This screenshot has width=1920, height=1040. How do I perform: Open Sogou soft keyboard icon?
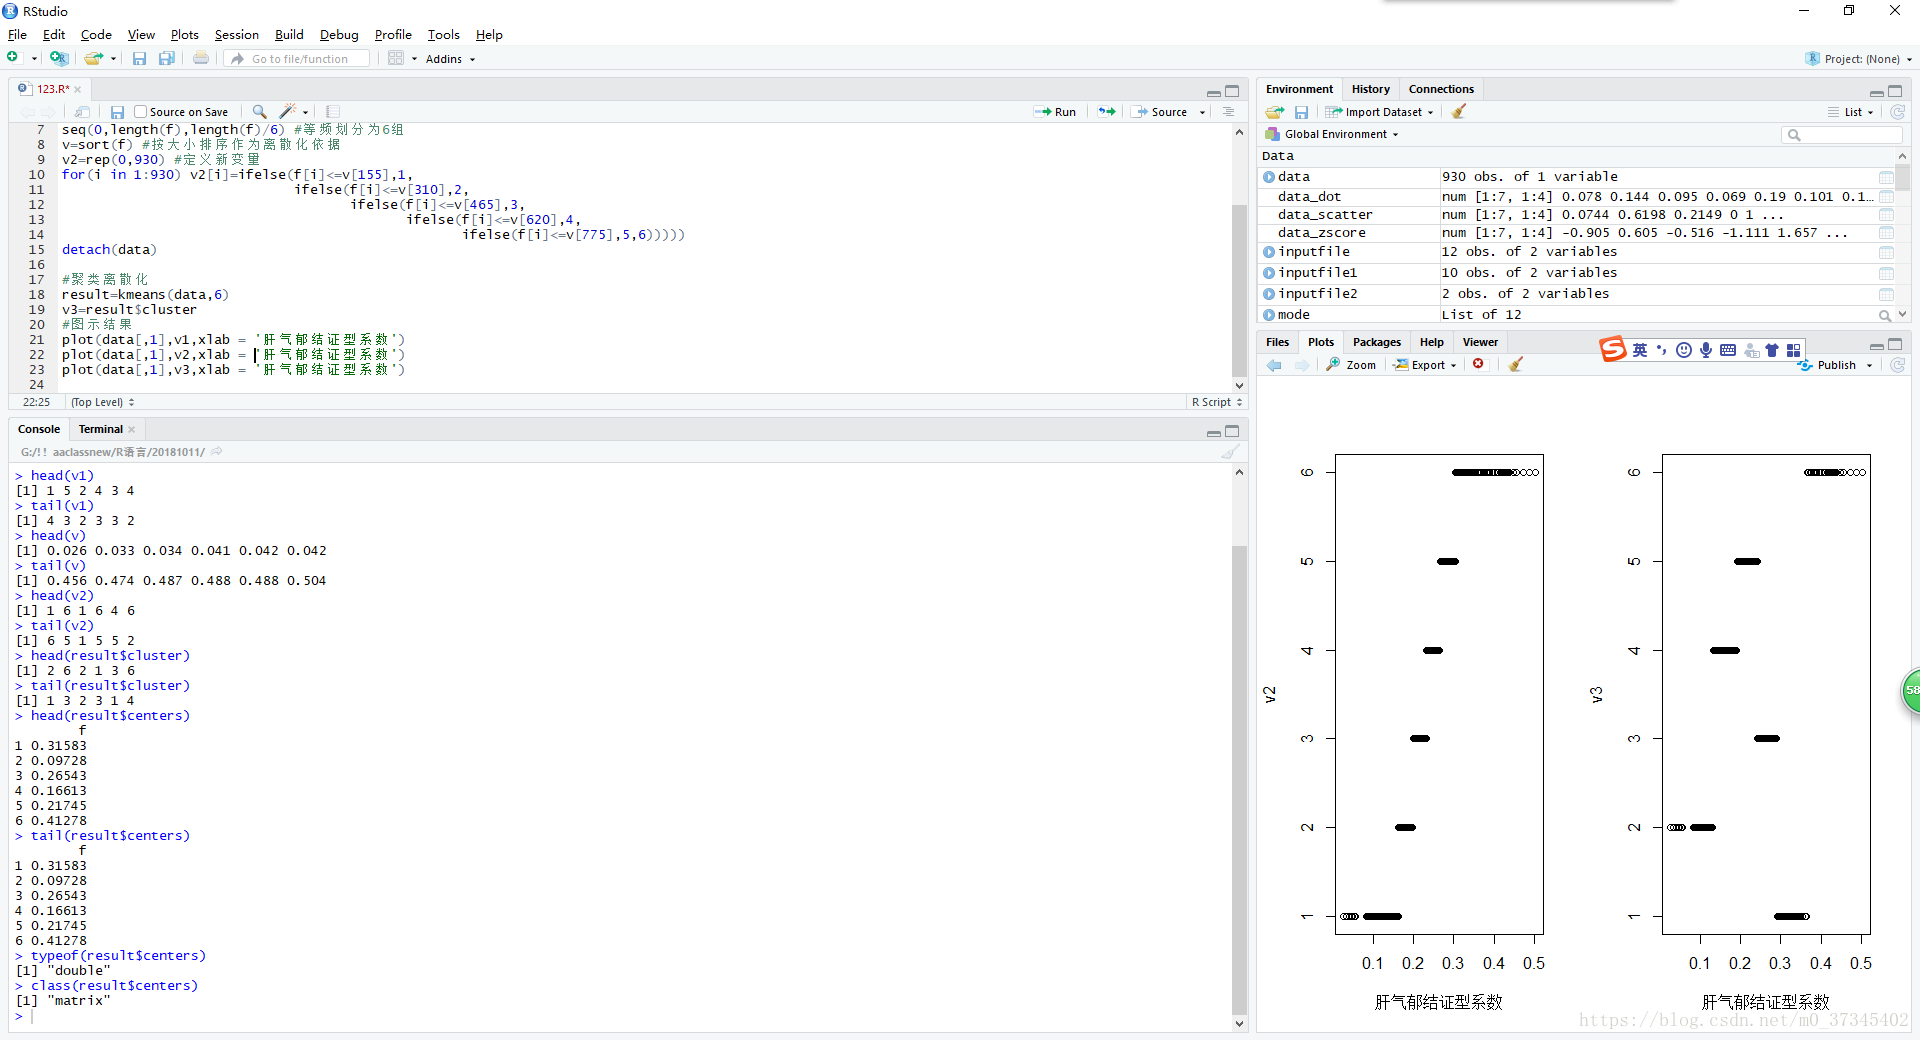1728,350
